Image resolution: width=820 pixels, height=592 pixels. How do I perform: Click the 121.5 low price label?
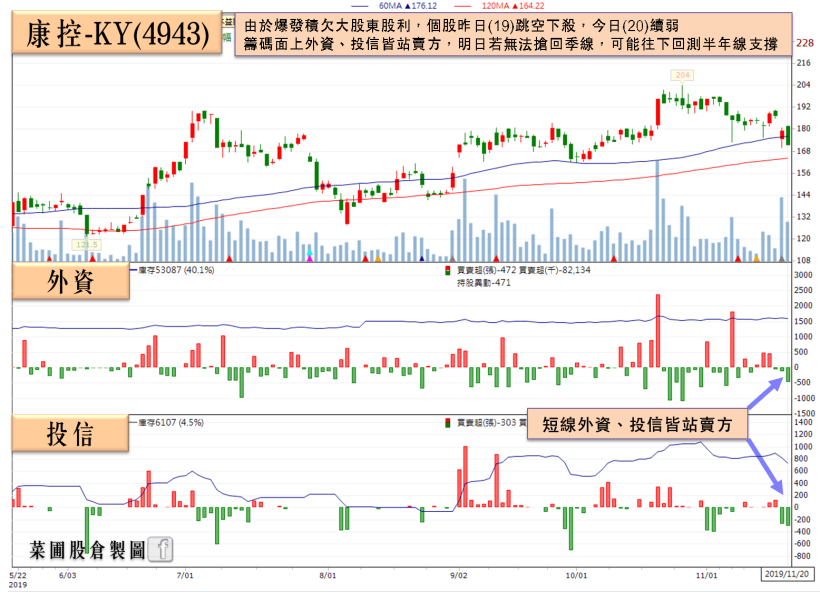coord(86,245)
